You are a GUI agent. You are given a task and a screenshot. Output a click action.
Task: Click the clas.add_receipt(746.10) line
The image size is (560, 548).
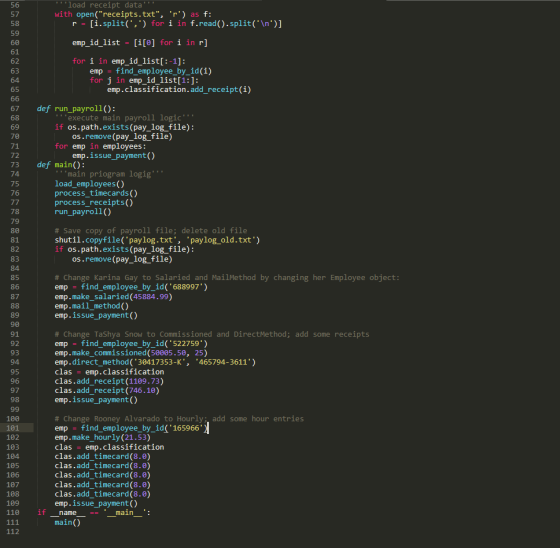click(x=107, y=390)
